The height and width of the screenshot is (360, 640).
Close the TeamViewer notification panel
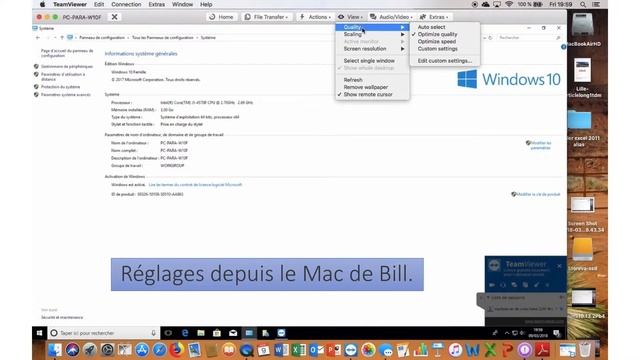[559, 266]
